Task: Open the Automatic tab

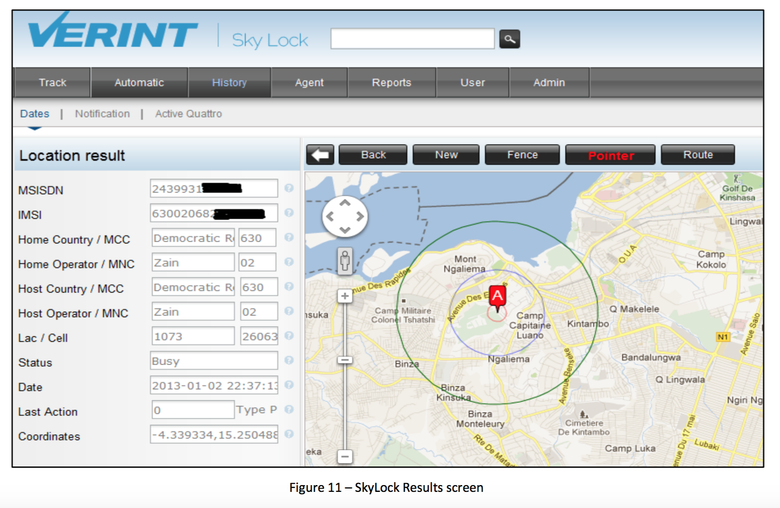Action: [139, 83]
